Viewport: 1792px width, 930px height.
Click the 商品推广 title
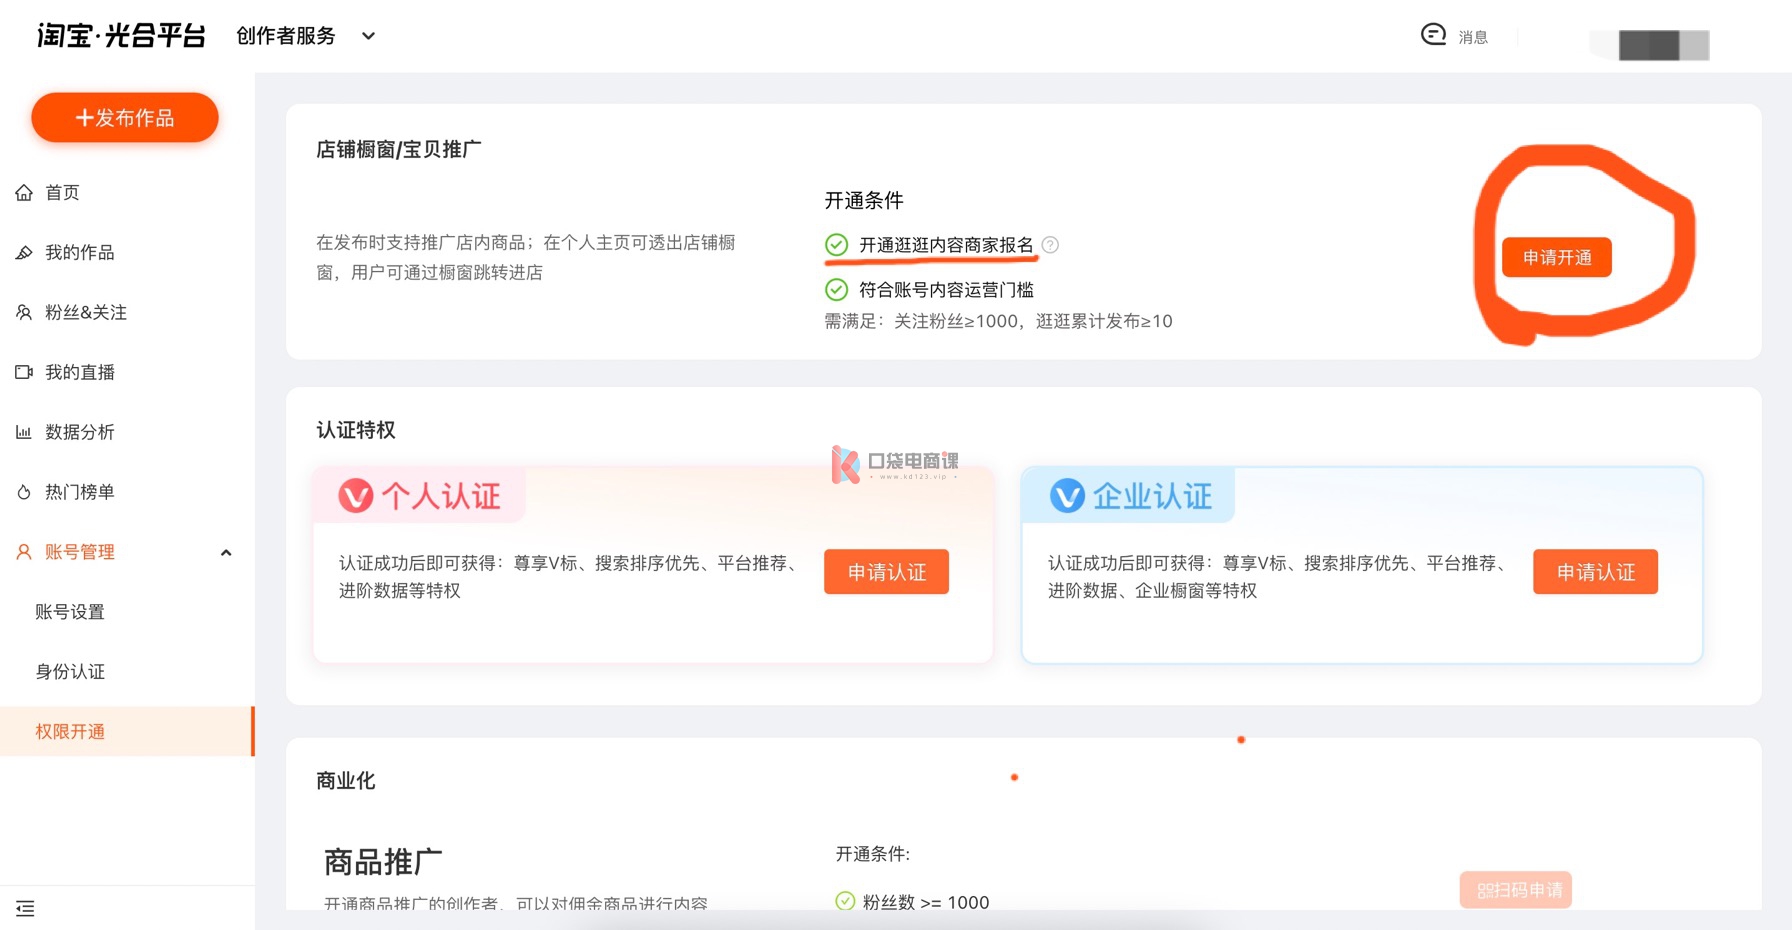(x=383, y=861)
